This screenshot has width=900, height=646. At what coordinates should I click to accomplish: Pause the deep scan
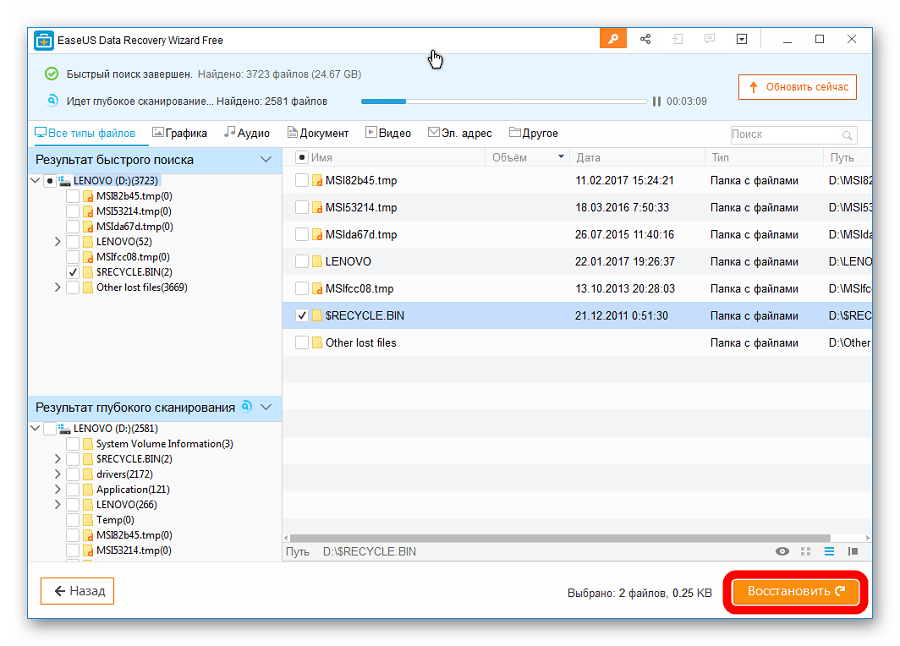tap(657, 102)
